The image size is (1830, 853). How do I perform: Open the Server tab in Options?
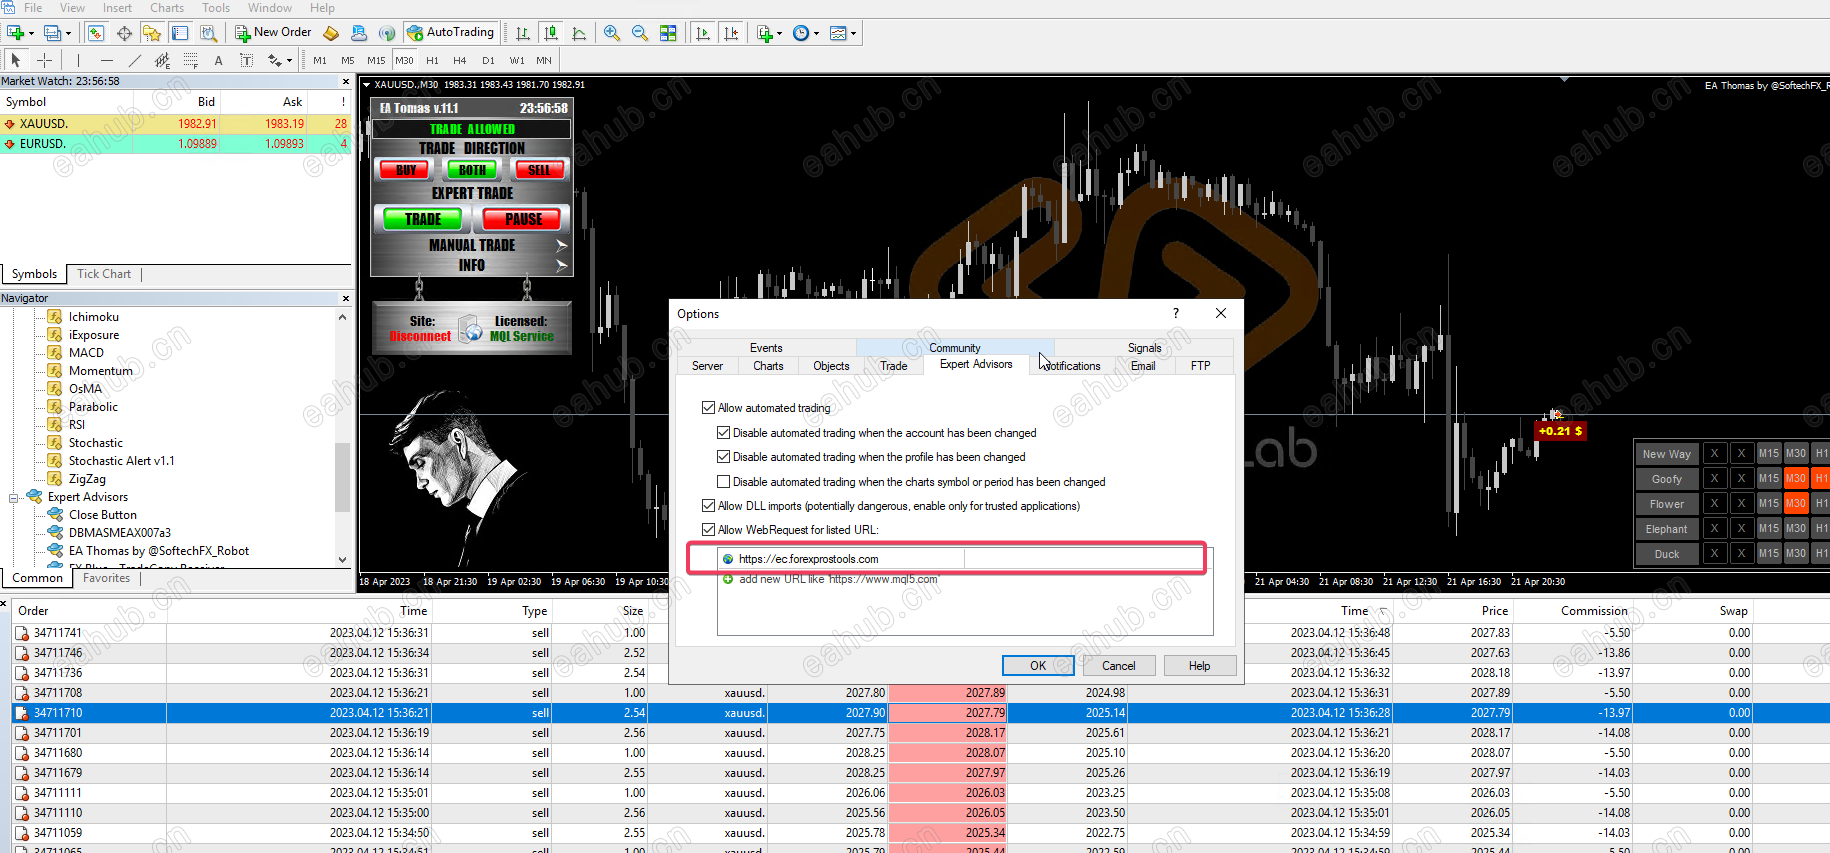click(x=707, y=366)
